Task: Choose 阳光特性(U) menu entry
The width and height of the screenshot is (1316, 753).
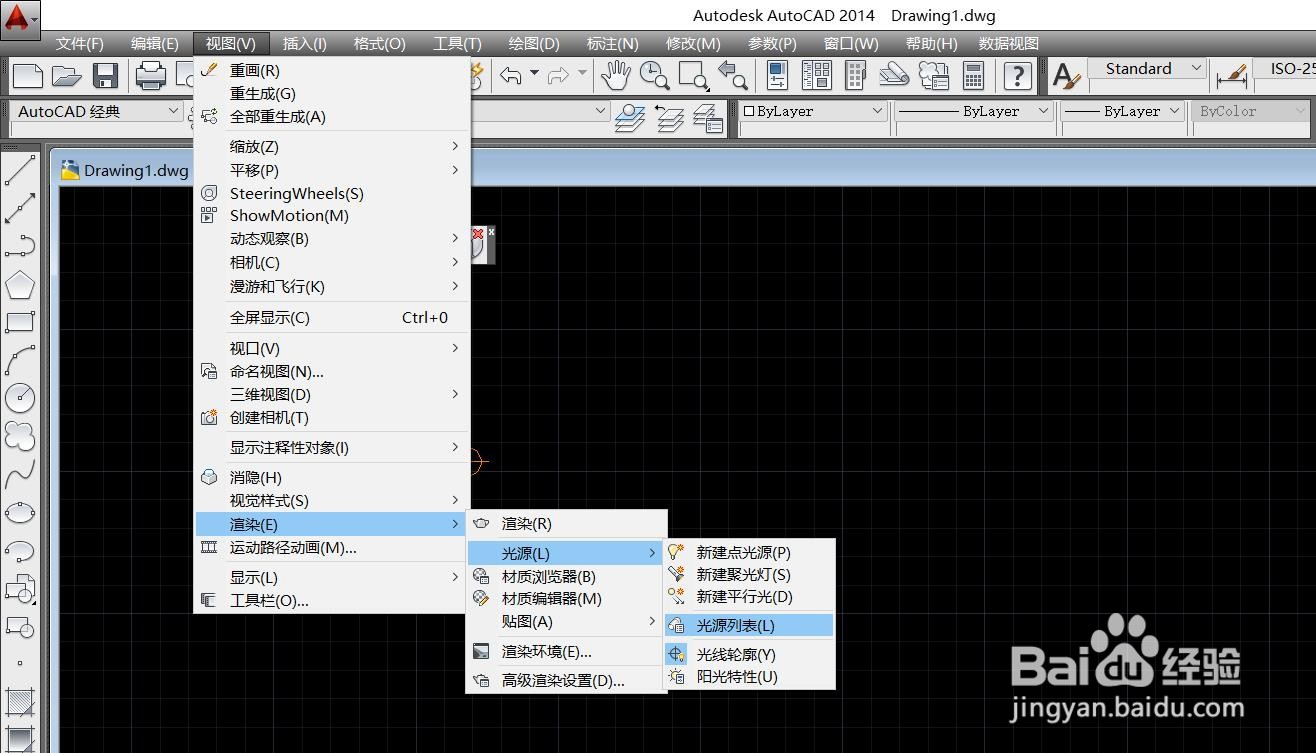Action: [x=749, y=677]
